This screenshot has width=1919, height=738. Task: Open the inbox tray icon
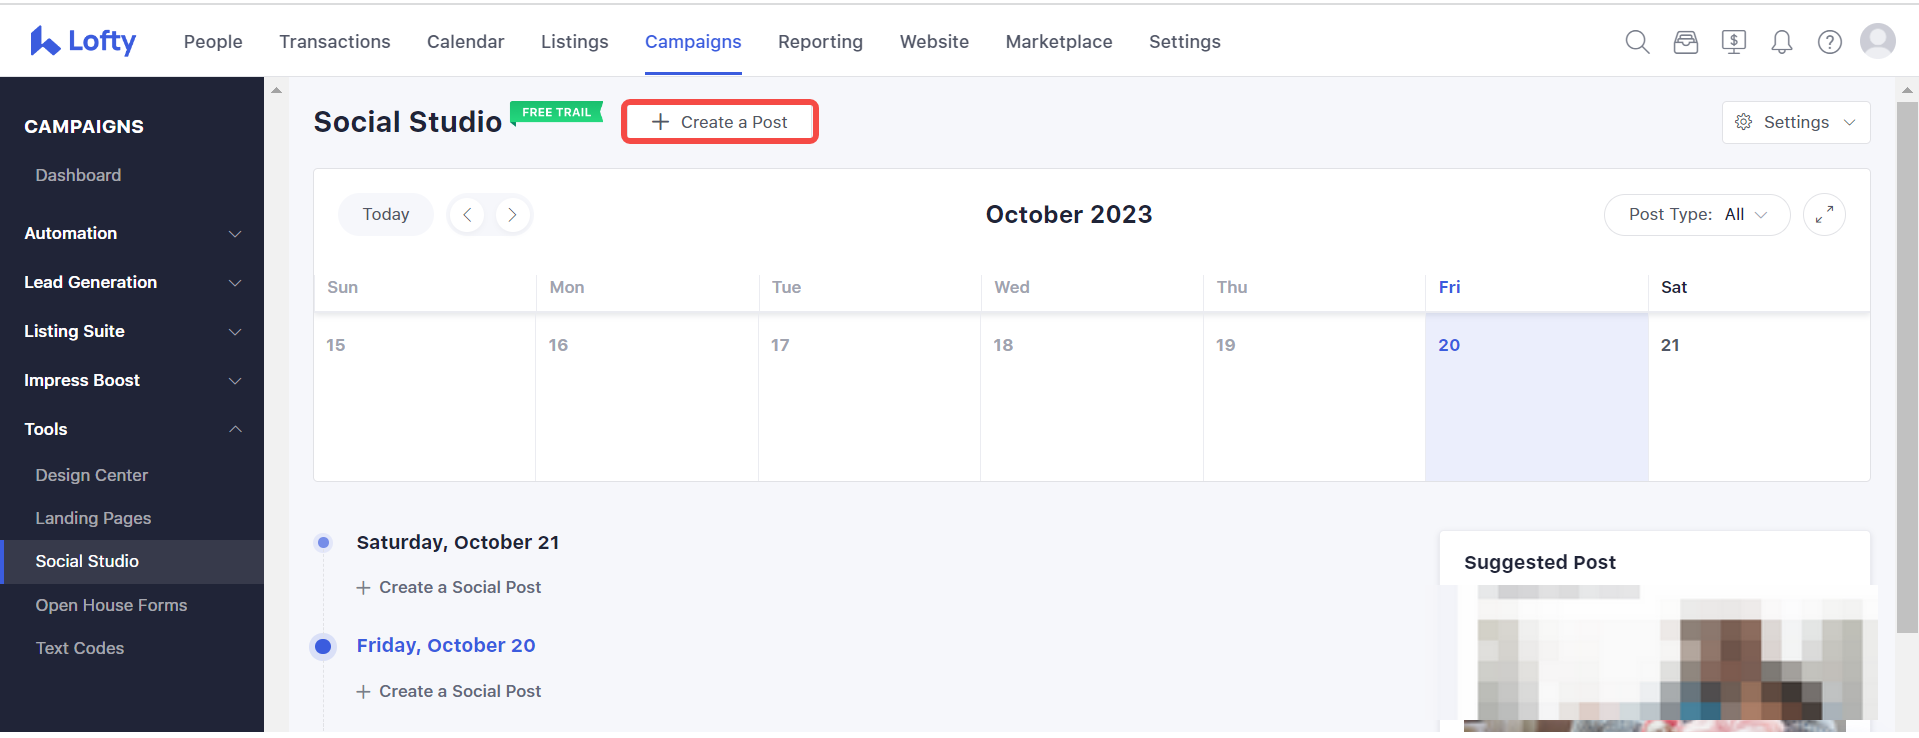[x=1686, y=42]
